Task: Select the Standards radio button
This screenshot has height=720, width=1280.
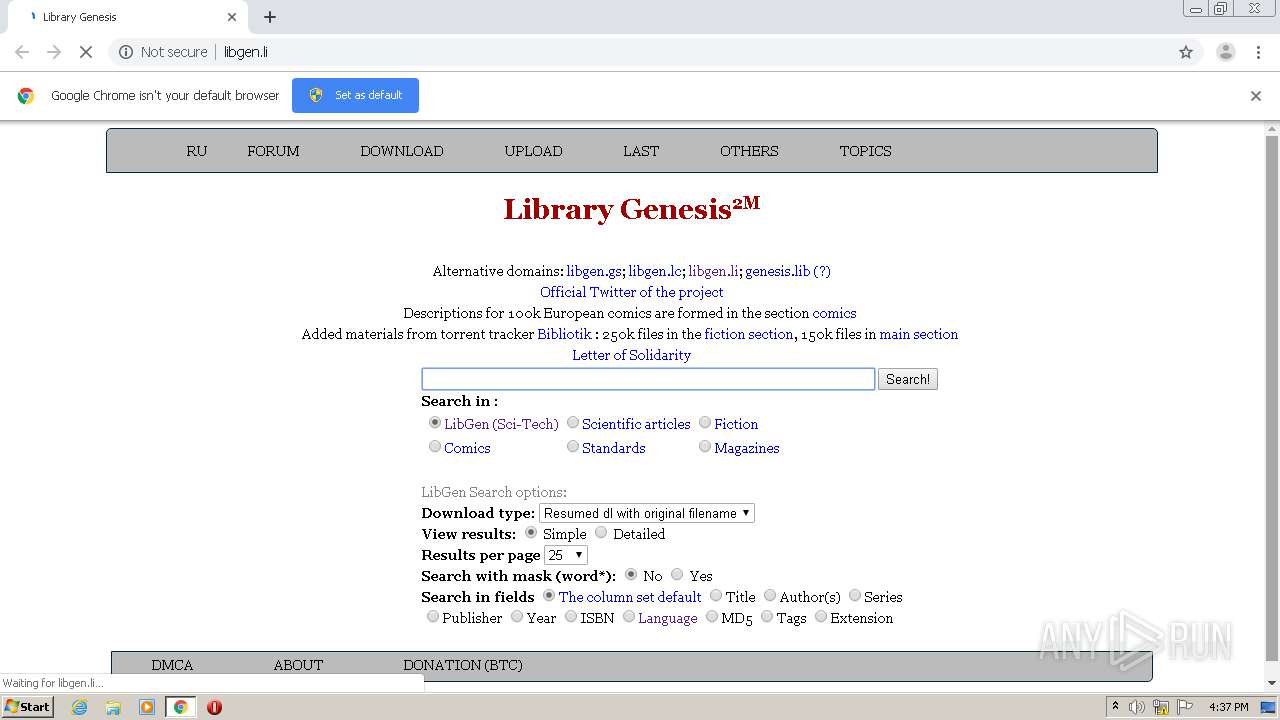Action: [573, 447]
